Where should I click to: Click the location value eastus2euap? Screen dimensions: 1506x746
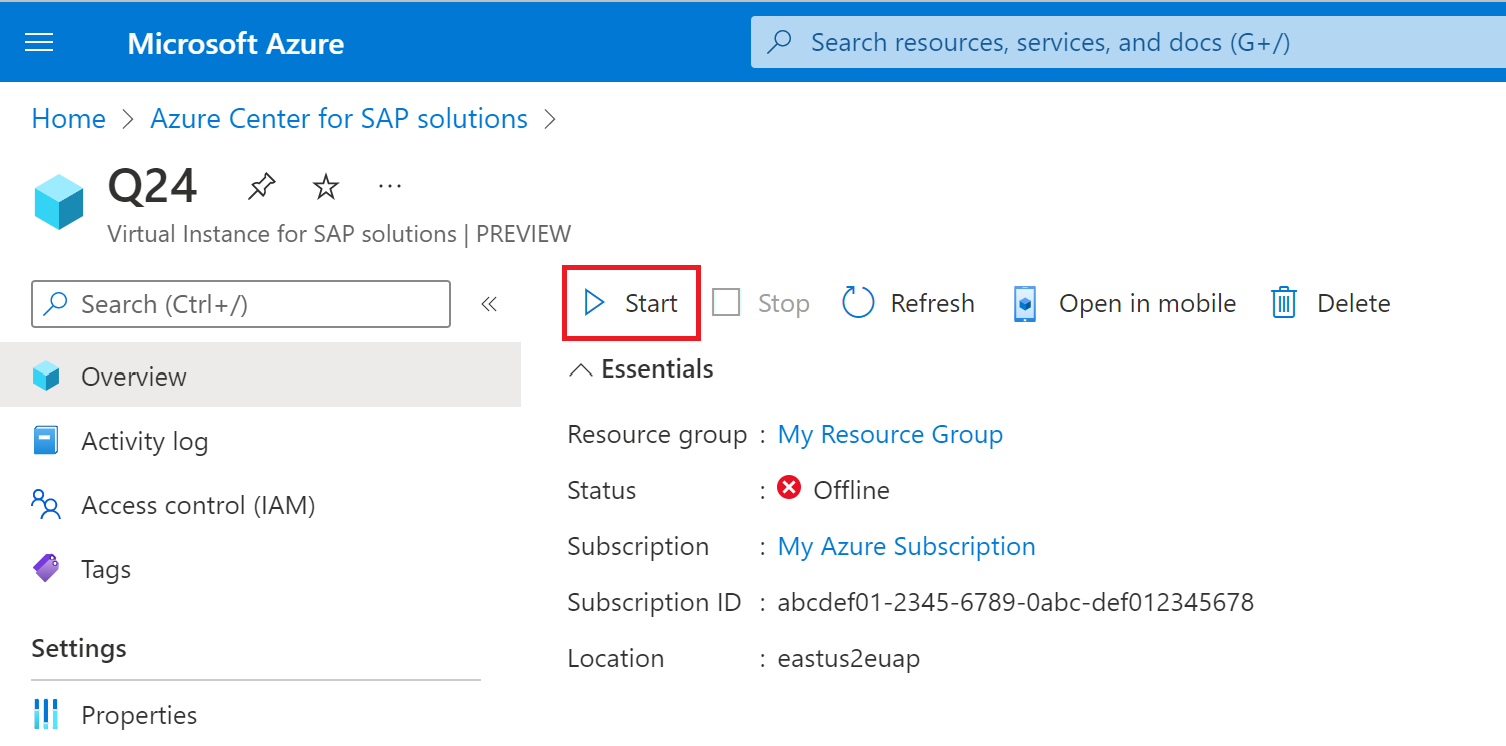tap(849, 658)
